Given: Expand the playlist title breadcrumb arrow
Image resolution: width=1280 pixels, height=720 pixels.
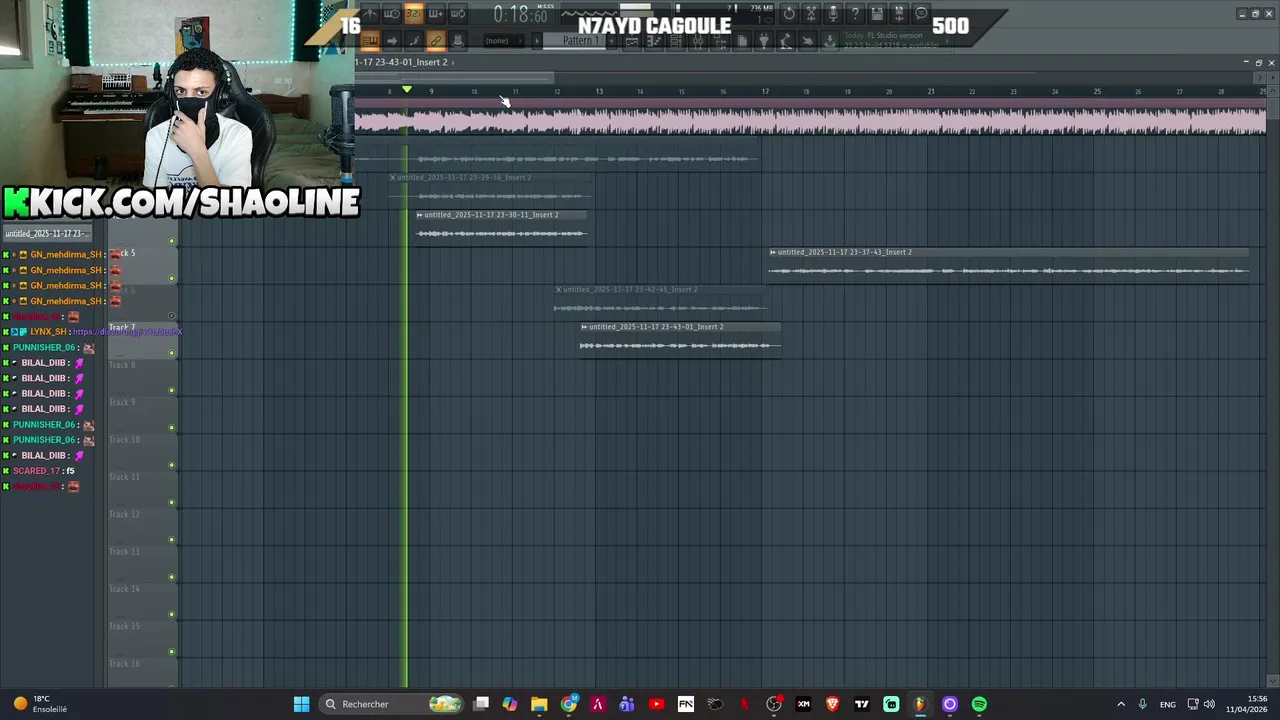Looking at the screenshot, I should click(453, 62).
